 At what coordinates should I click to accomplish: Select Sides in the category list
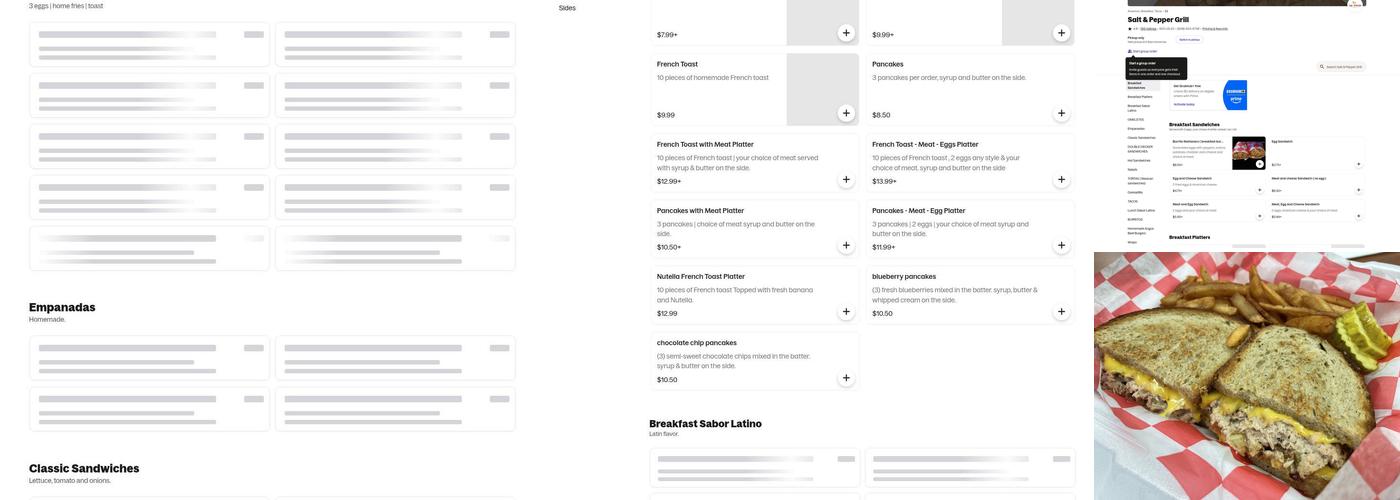(567, 8)
